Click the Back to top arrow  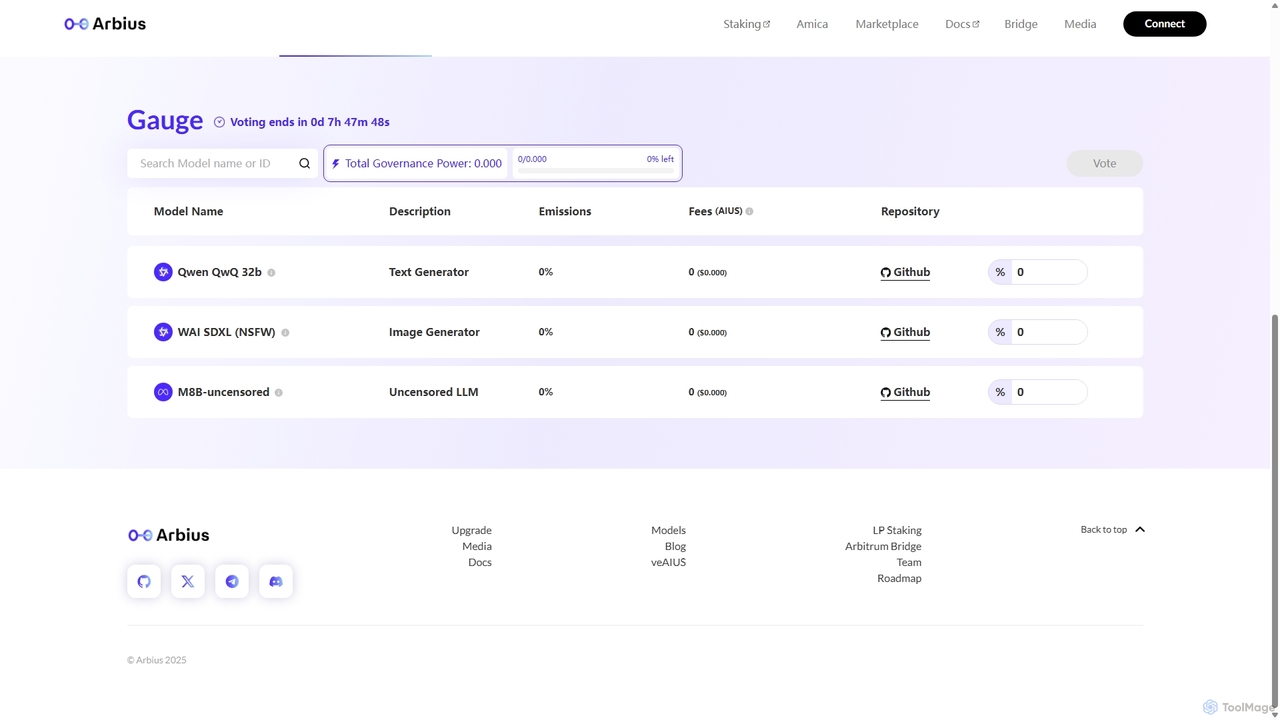point(1140,530)
